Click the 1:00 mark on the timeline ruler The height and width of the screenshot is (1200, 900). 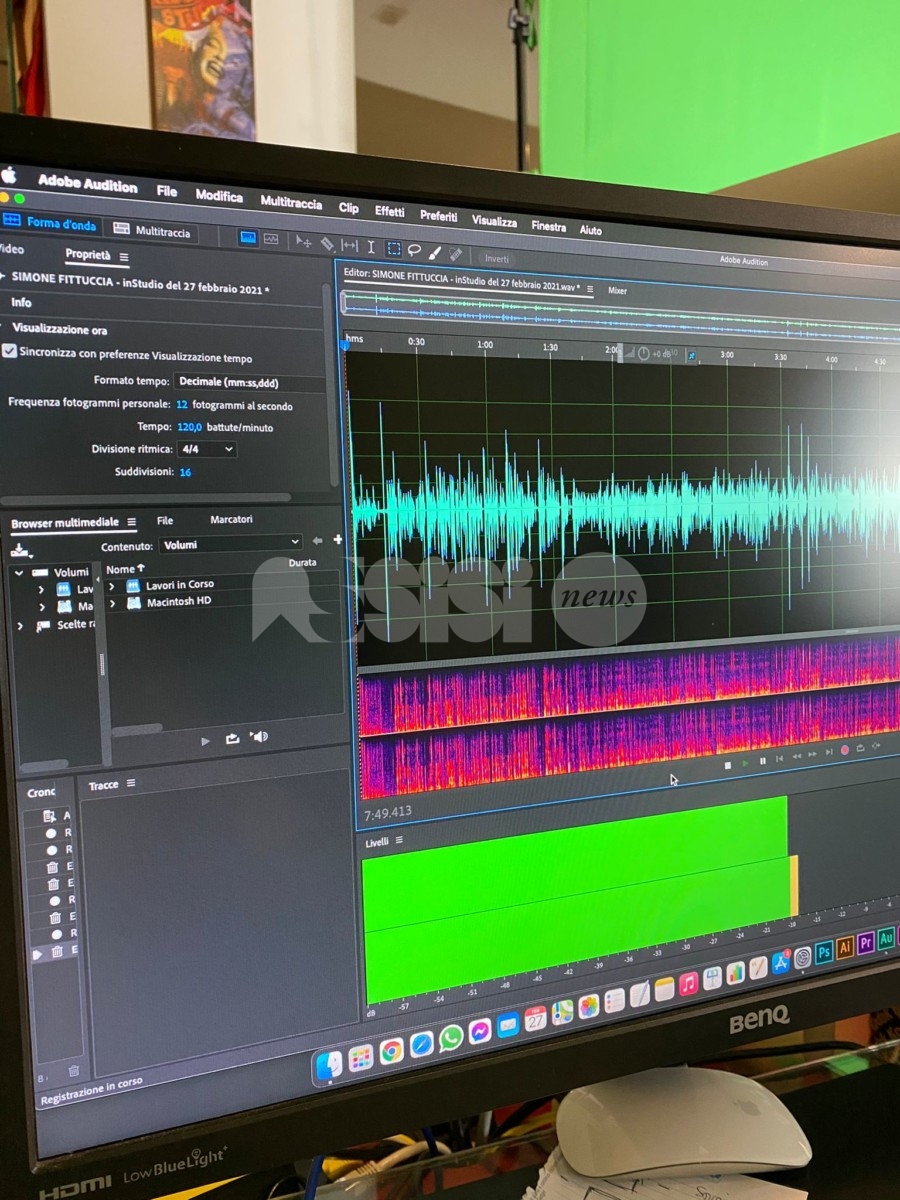pyautogui.click(x=485, y=345)
